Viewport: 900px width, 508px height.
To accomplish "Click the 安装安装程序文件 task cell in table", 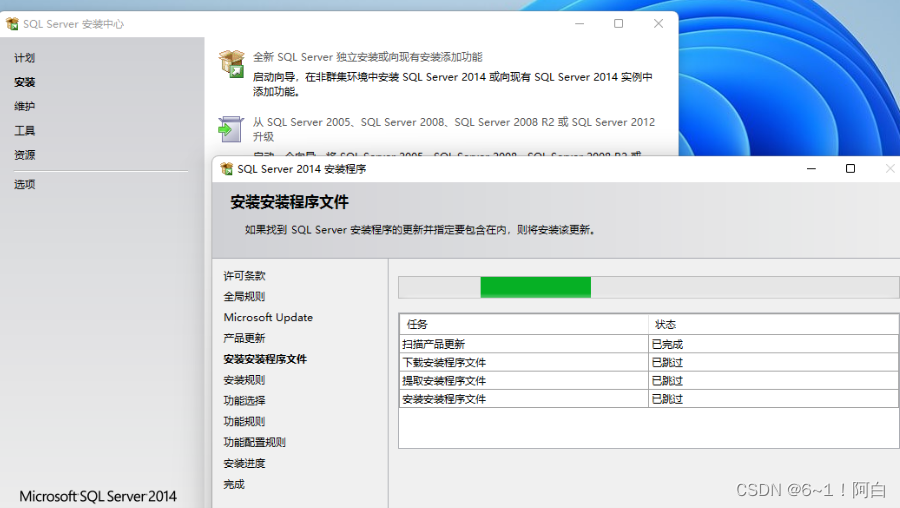I will (x=524, y=399).
